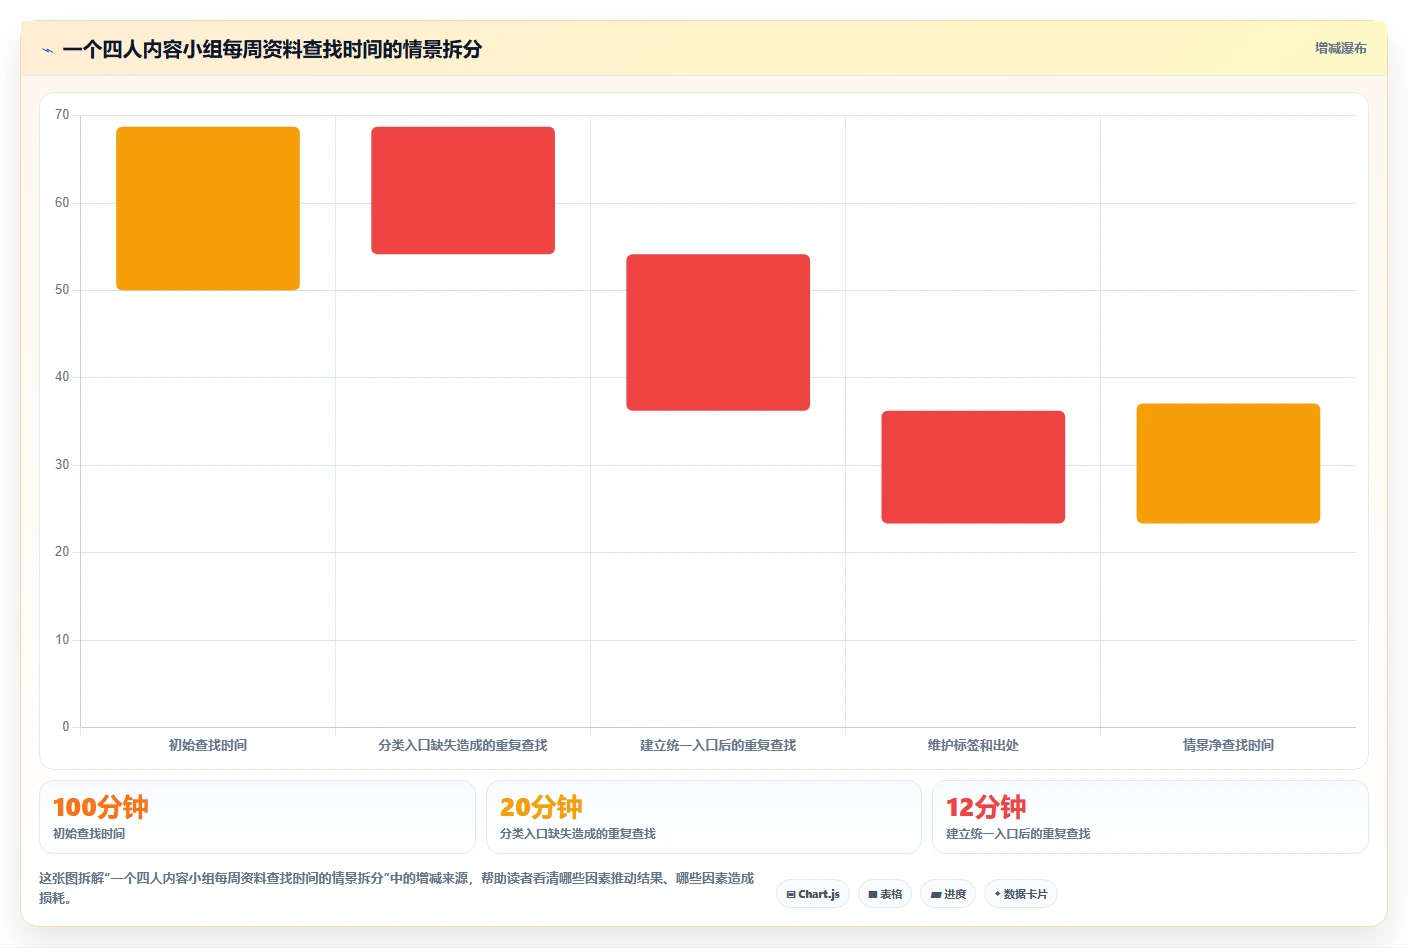
Task: Click the 20分钟 value text
Action: point(541,807)
